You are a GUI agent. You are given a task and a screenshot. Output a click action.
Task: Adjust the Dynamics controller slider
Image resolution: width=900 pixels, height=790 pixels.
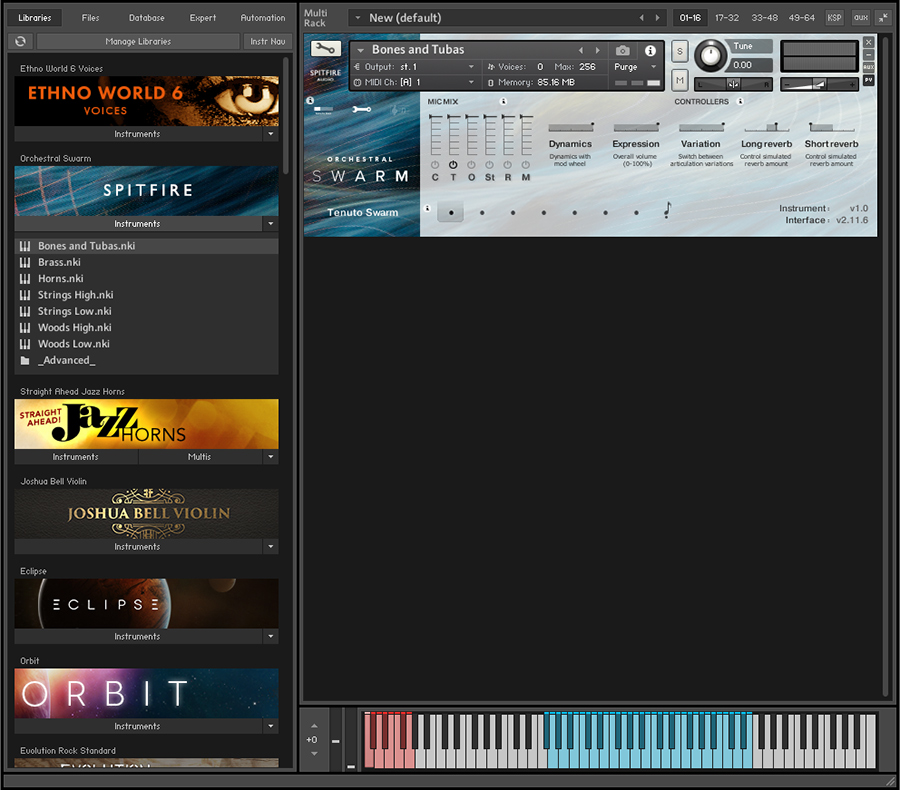pyautogui.click(x=571, y=127)
